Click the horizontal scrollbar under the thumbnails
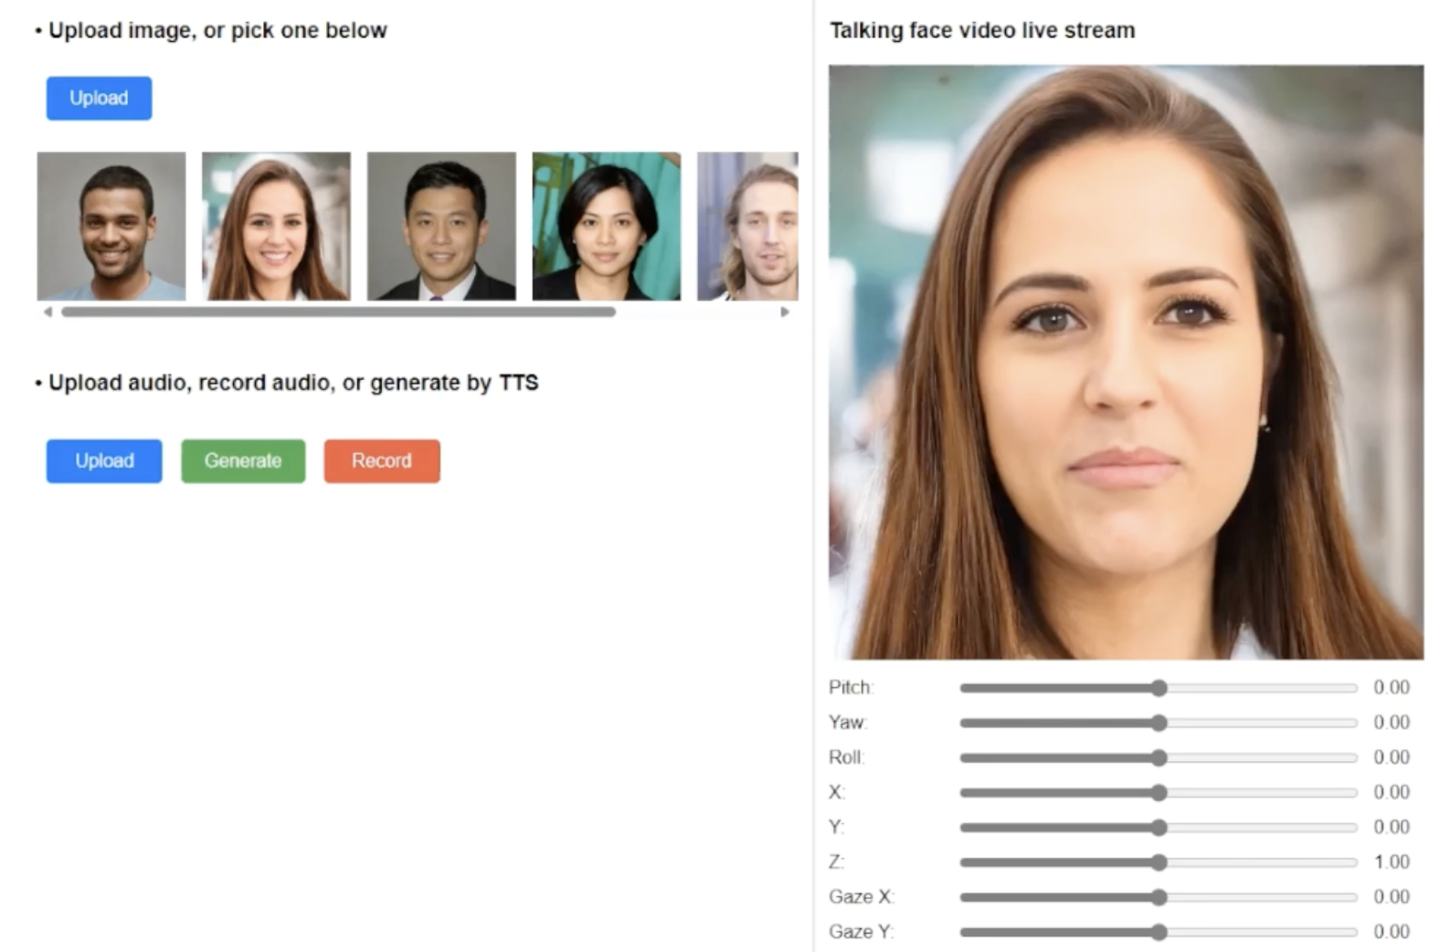Image resolution: width=1440 pixels, height=952 pixels. tap(338, 312)
